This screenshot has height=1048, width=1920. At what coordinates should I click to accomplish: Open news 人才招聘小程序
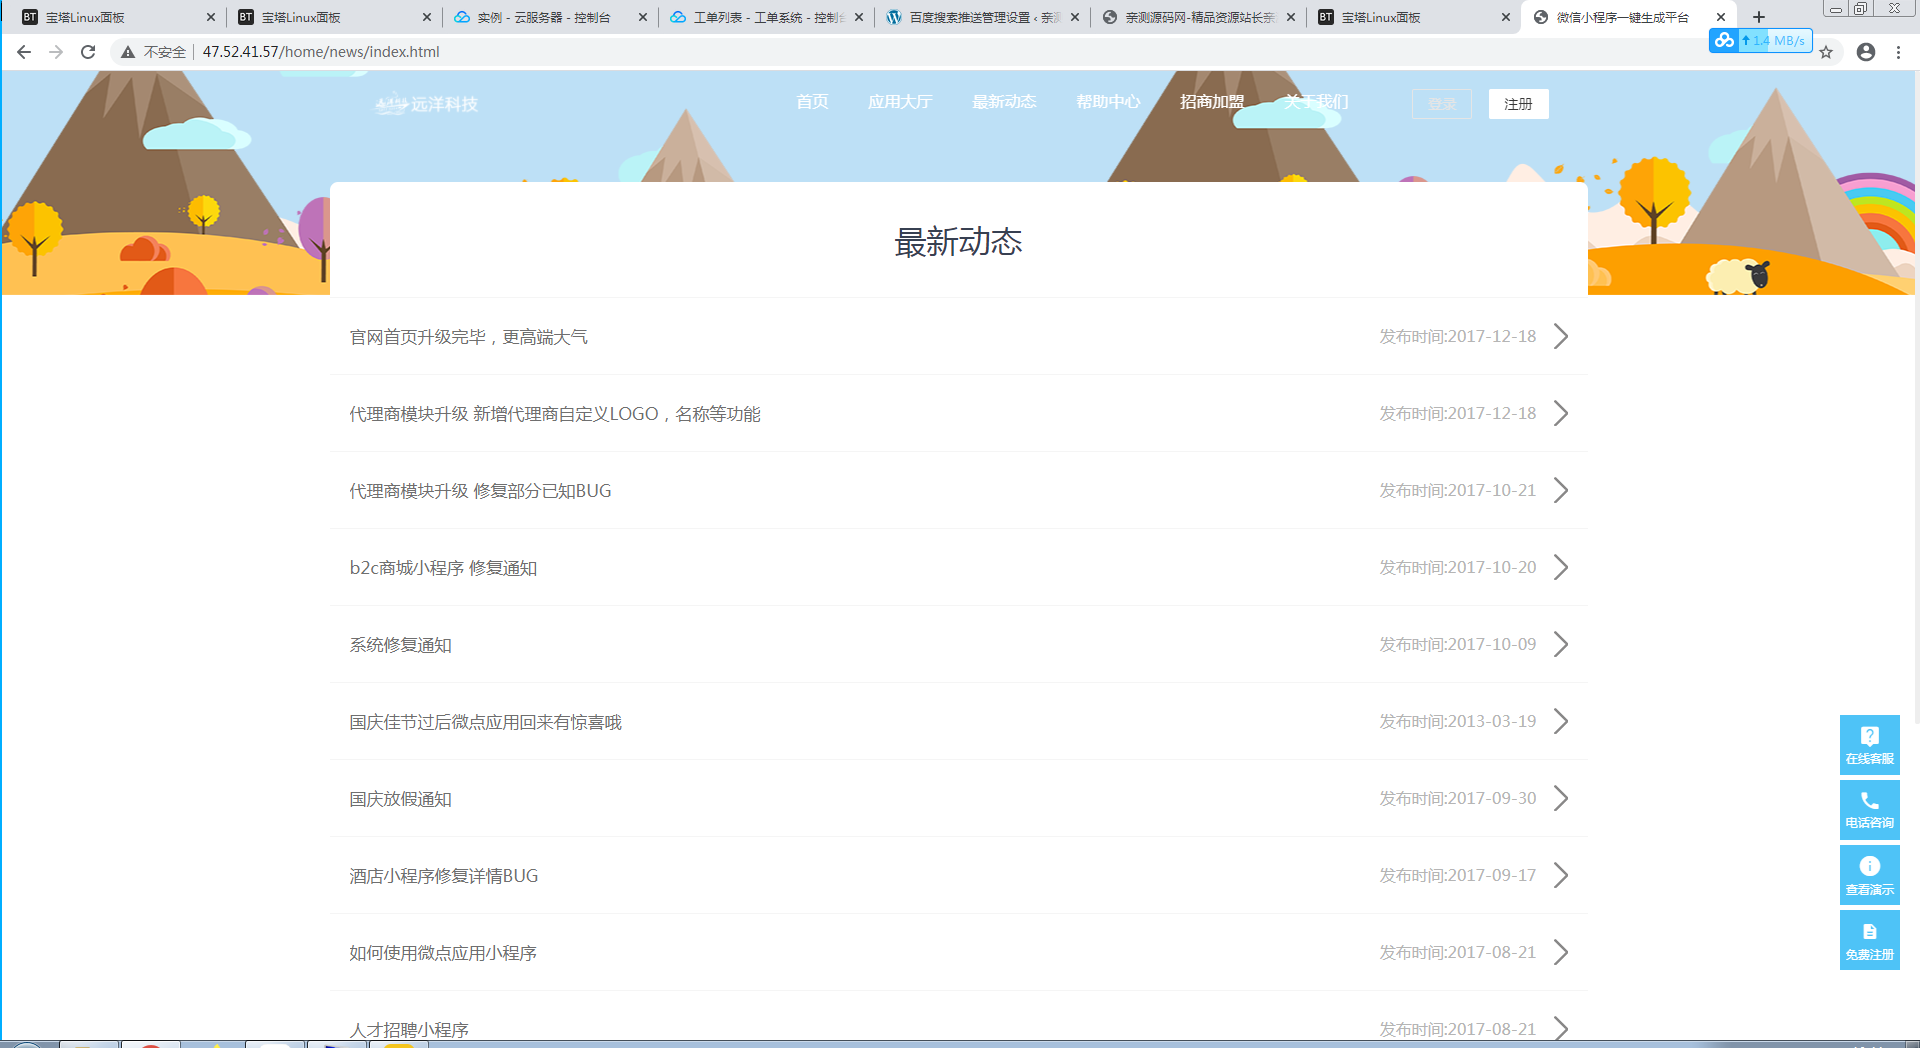click(409, 1030)
